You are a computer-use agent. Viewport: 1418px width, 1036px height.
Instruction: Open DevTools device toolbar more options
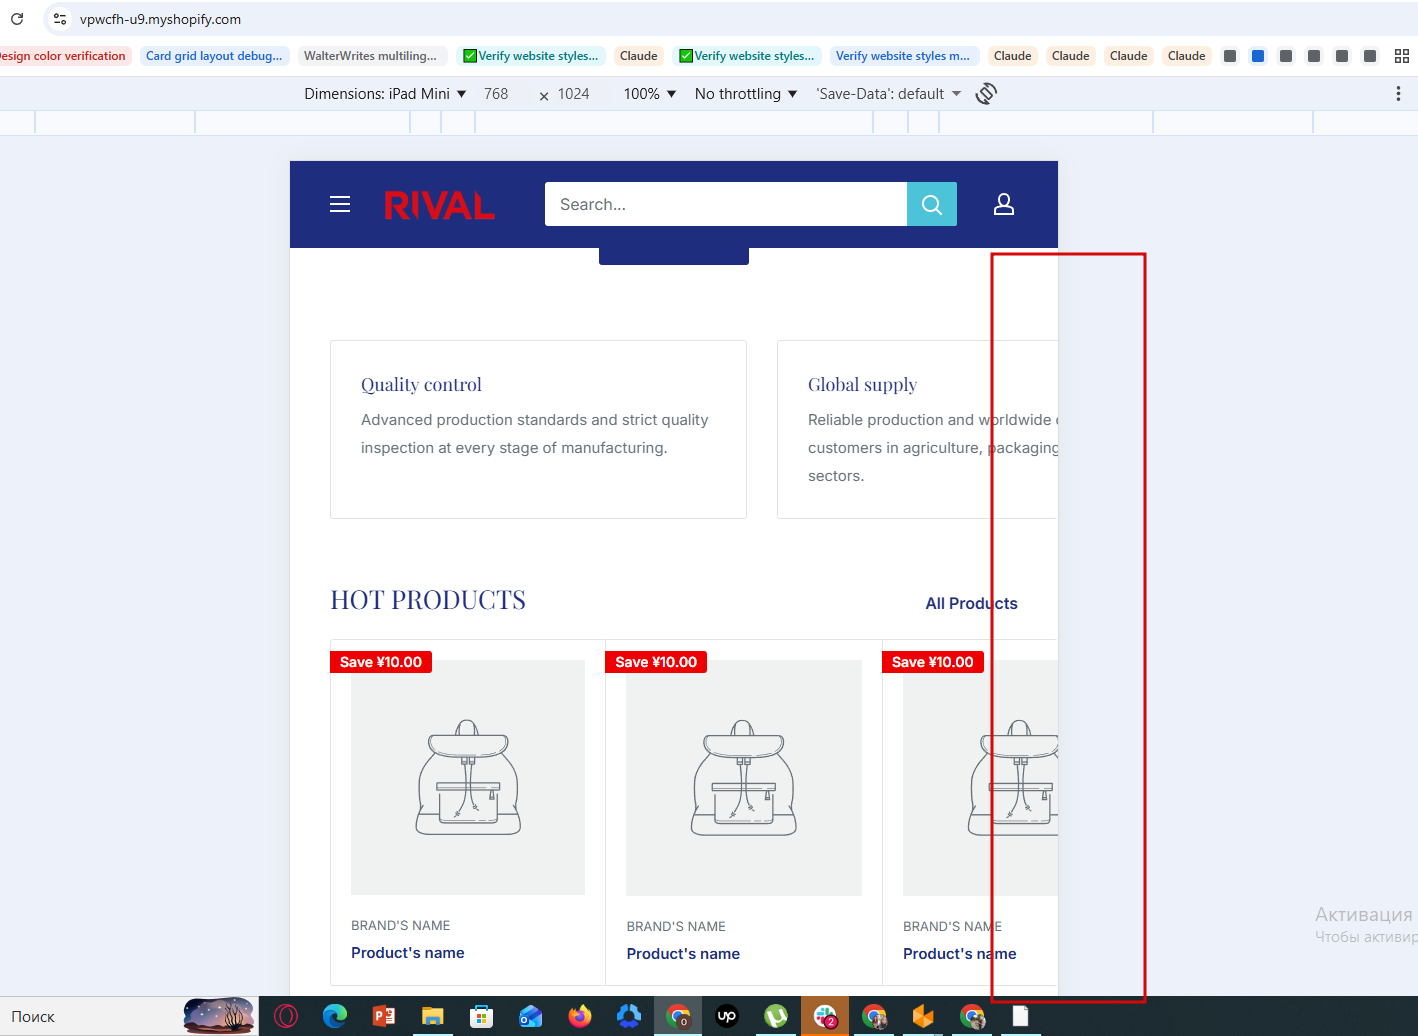pyautogui.click(x=1398, y=93)
